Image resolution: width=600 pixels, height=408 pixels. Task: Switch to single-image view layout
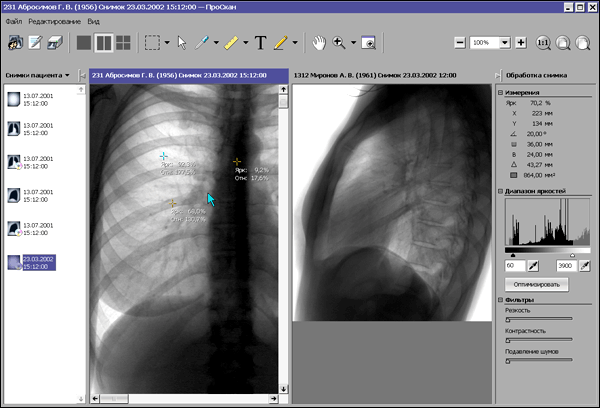pyautogui.click(x=85, y=43)
